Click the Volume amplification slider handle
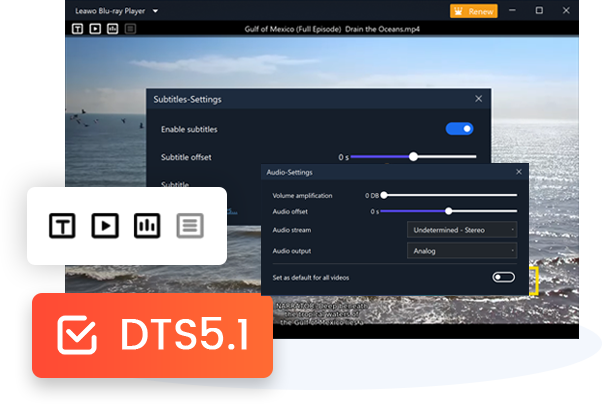 (384, 195)
